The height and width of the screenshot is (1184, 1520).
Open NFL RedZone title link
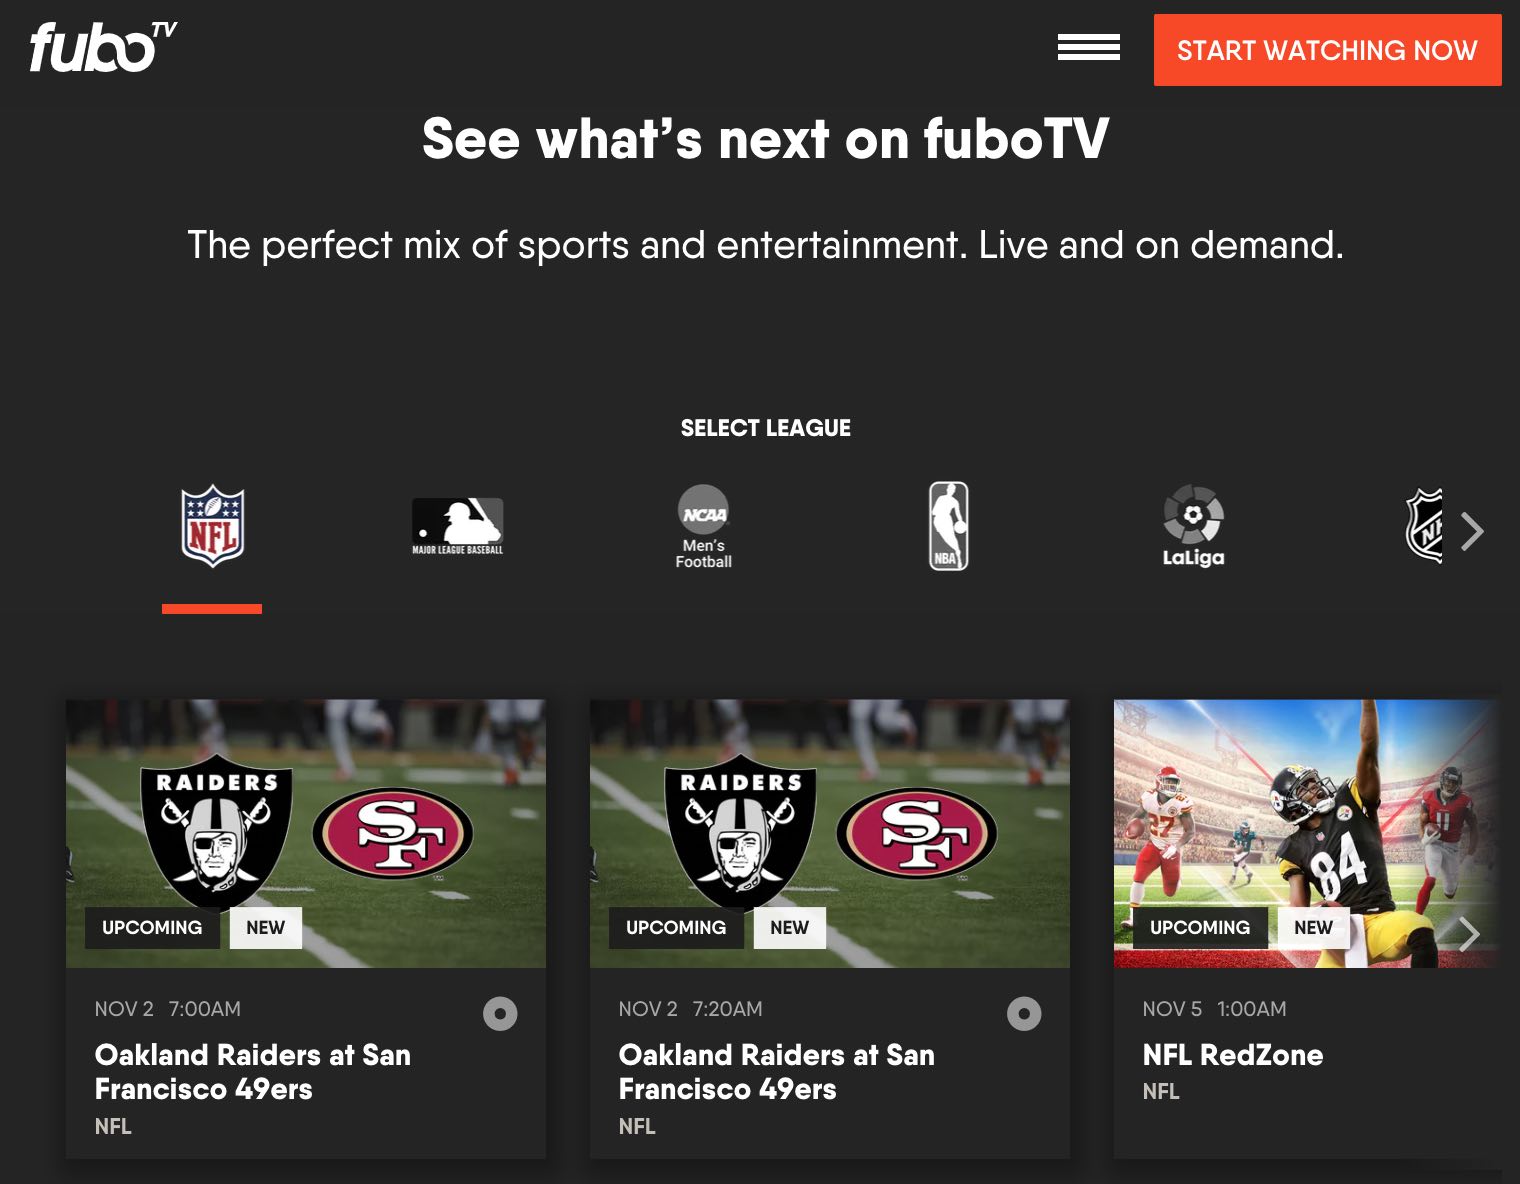[1233, 1055]
